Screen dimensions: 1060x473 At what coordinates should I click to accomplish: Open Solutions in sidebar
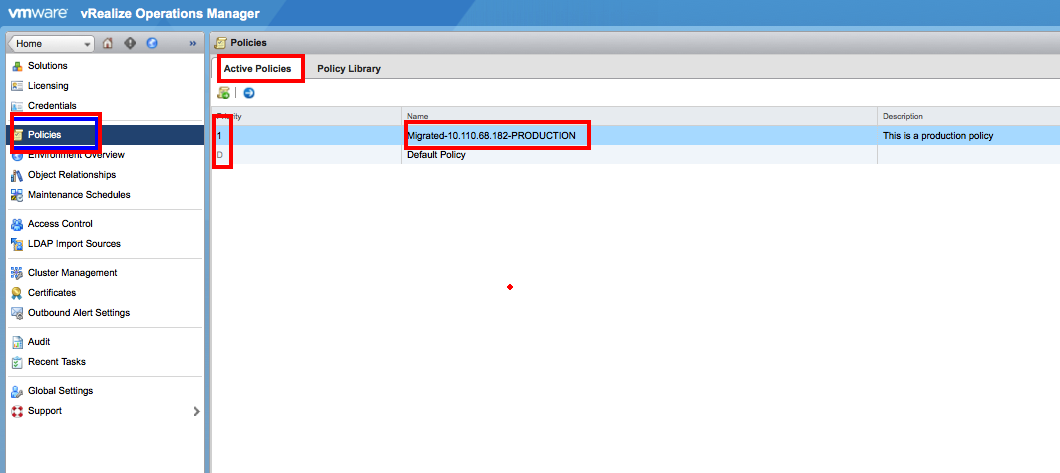click(47, 66)
